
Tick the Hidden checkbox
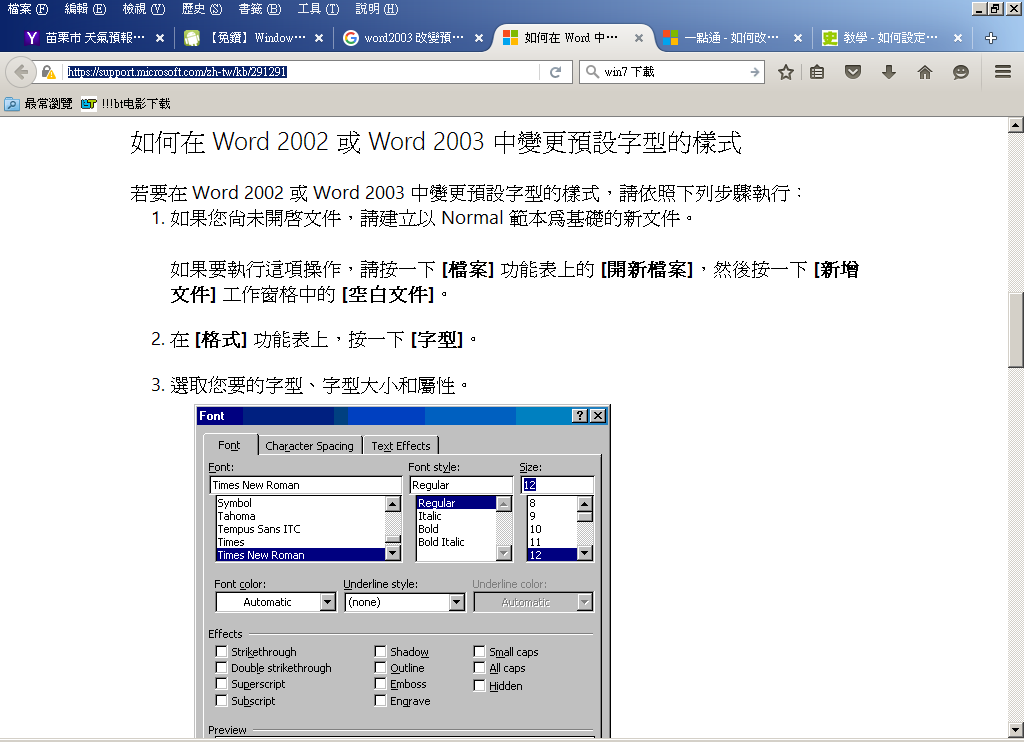479,685
